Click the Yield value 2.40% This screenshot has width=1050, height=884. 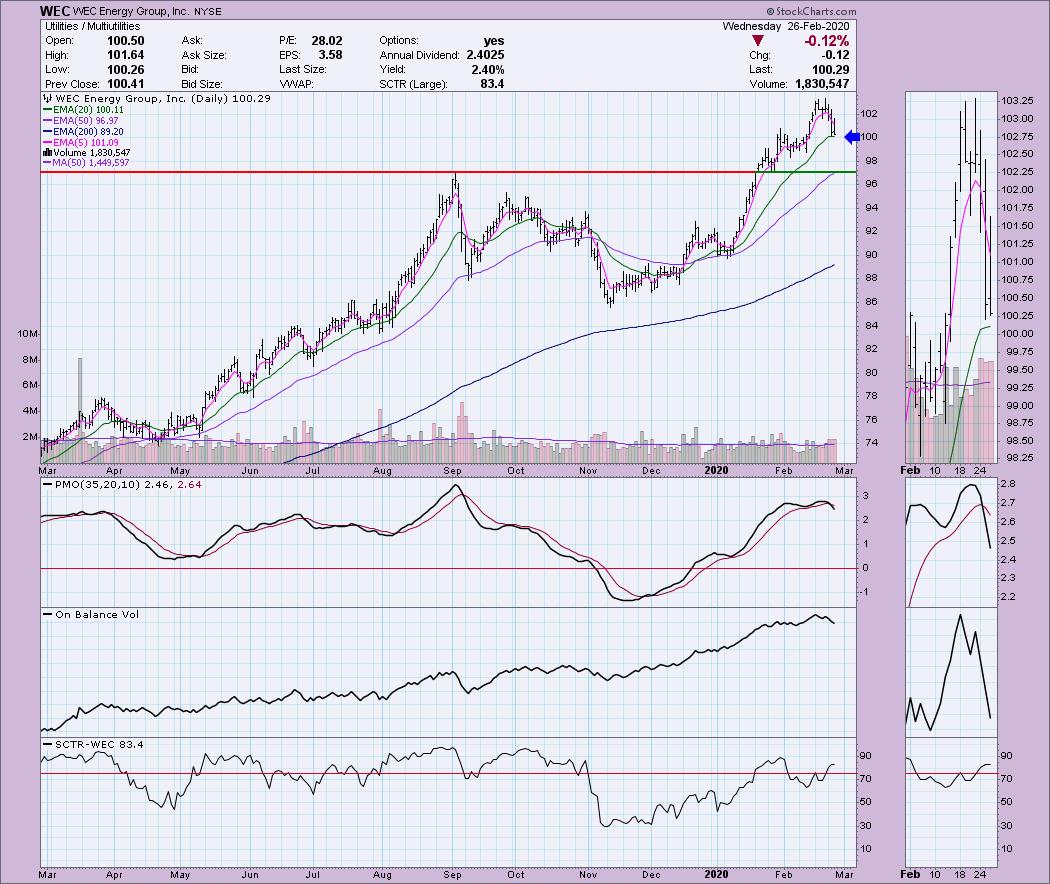pos(488,70)
